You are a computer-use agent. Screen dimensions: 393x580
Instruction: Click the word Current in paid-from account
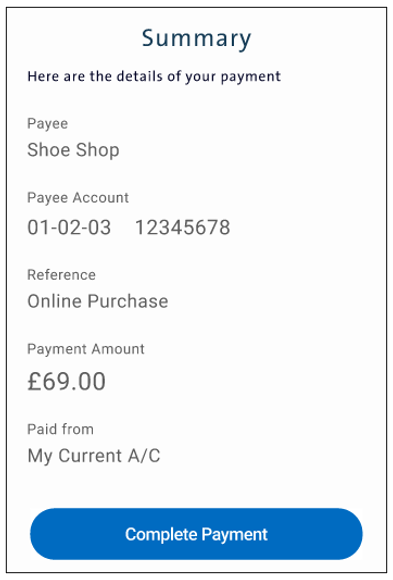click(90, 456)
